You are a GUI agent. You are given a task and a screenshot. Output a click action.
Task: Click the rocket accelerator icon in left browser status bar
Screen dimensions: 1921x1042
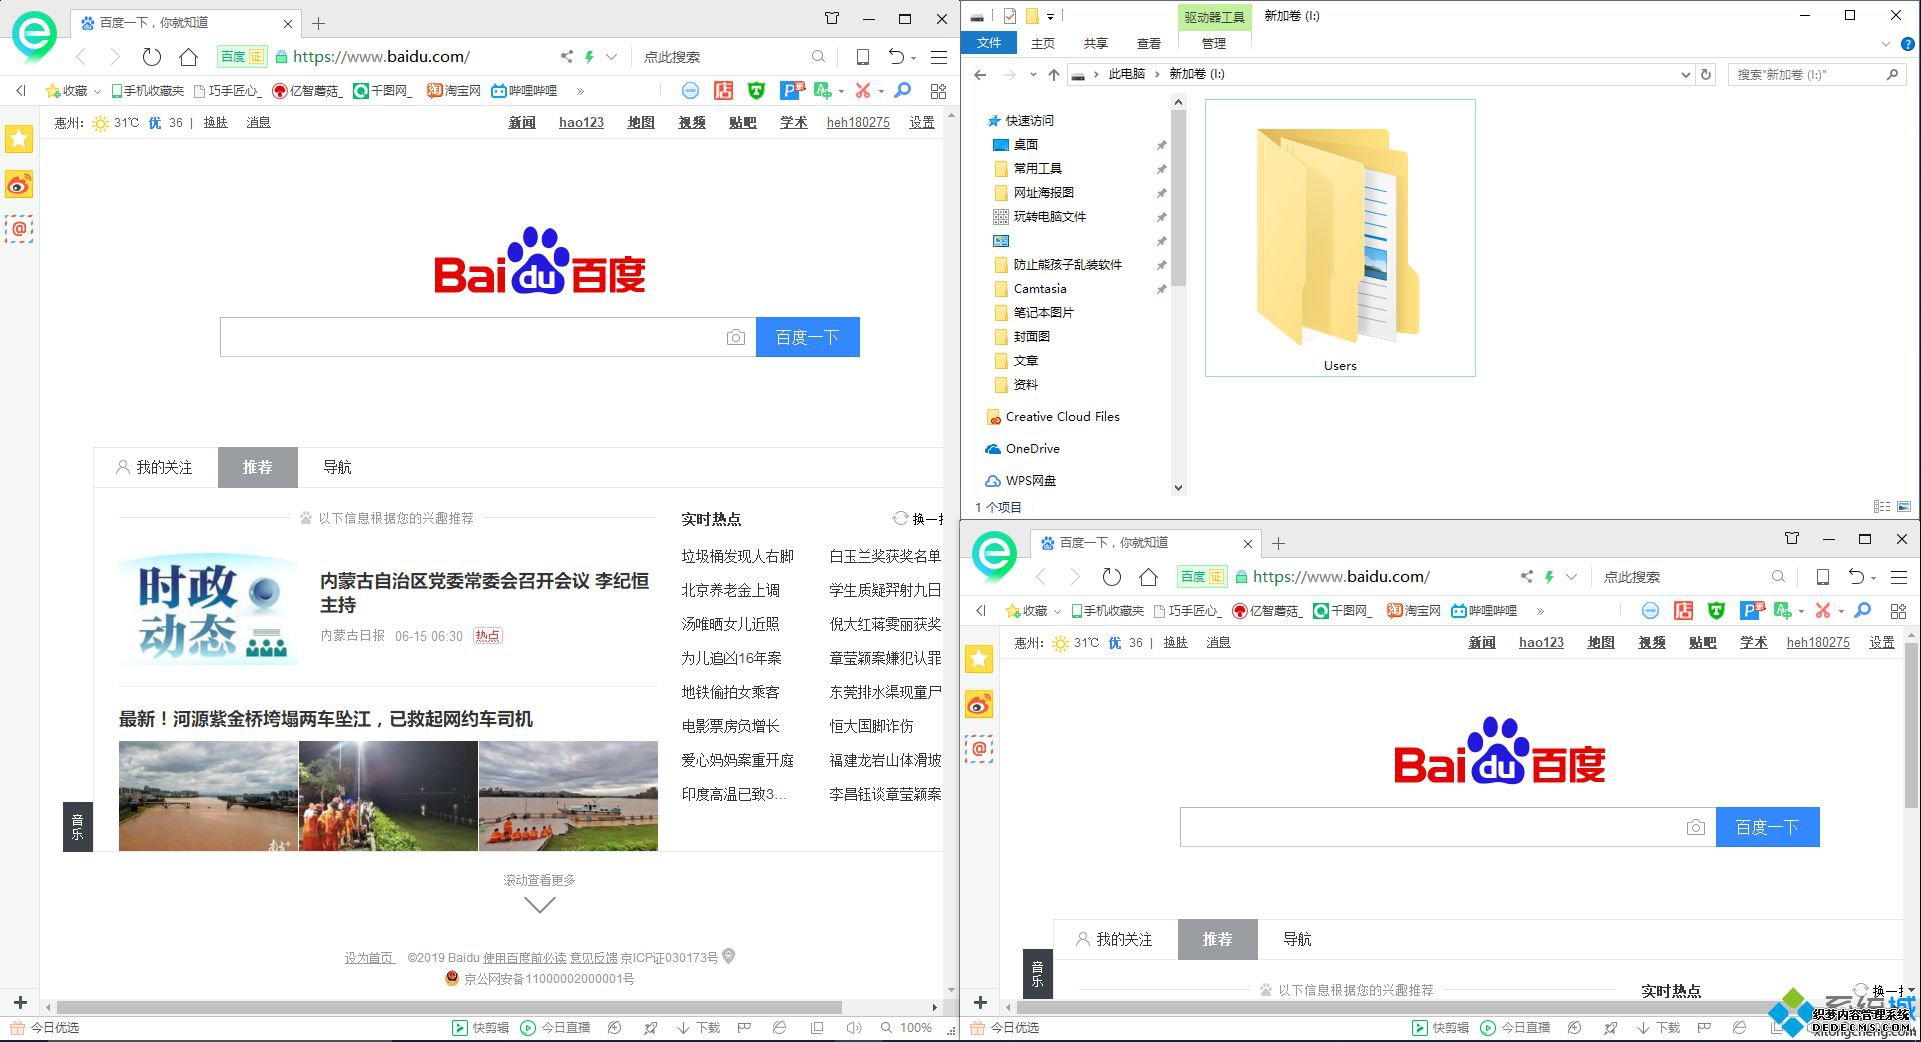[650, 1027]
